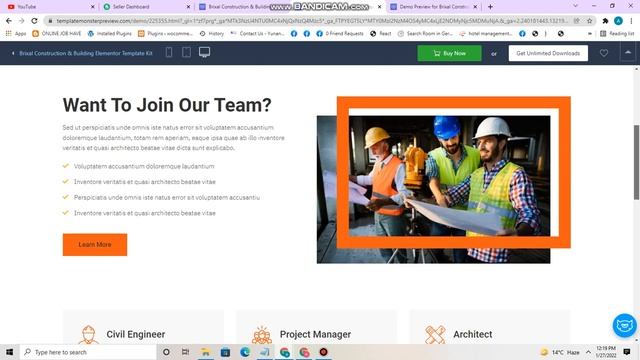Click Get Unlimited Downloads button

[548, 53]
